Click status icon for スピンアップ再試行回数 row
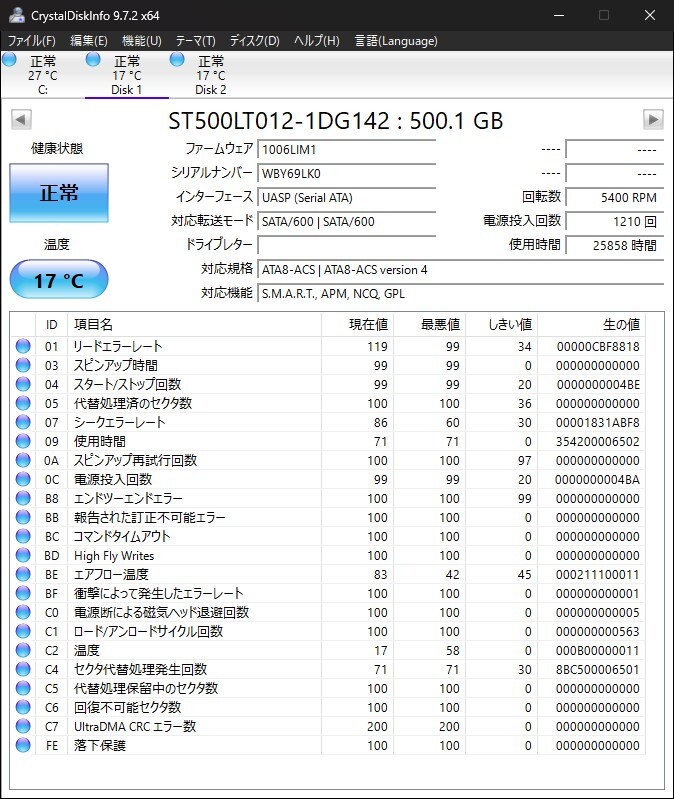The width and height of the screenshot is (674, 799). (x=23, y=460)
